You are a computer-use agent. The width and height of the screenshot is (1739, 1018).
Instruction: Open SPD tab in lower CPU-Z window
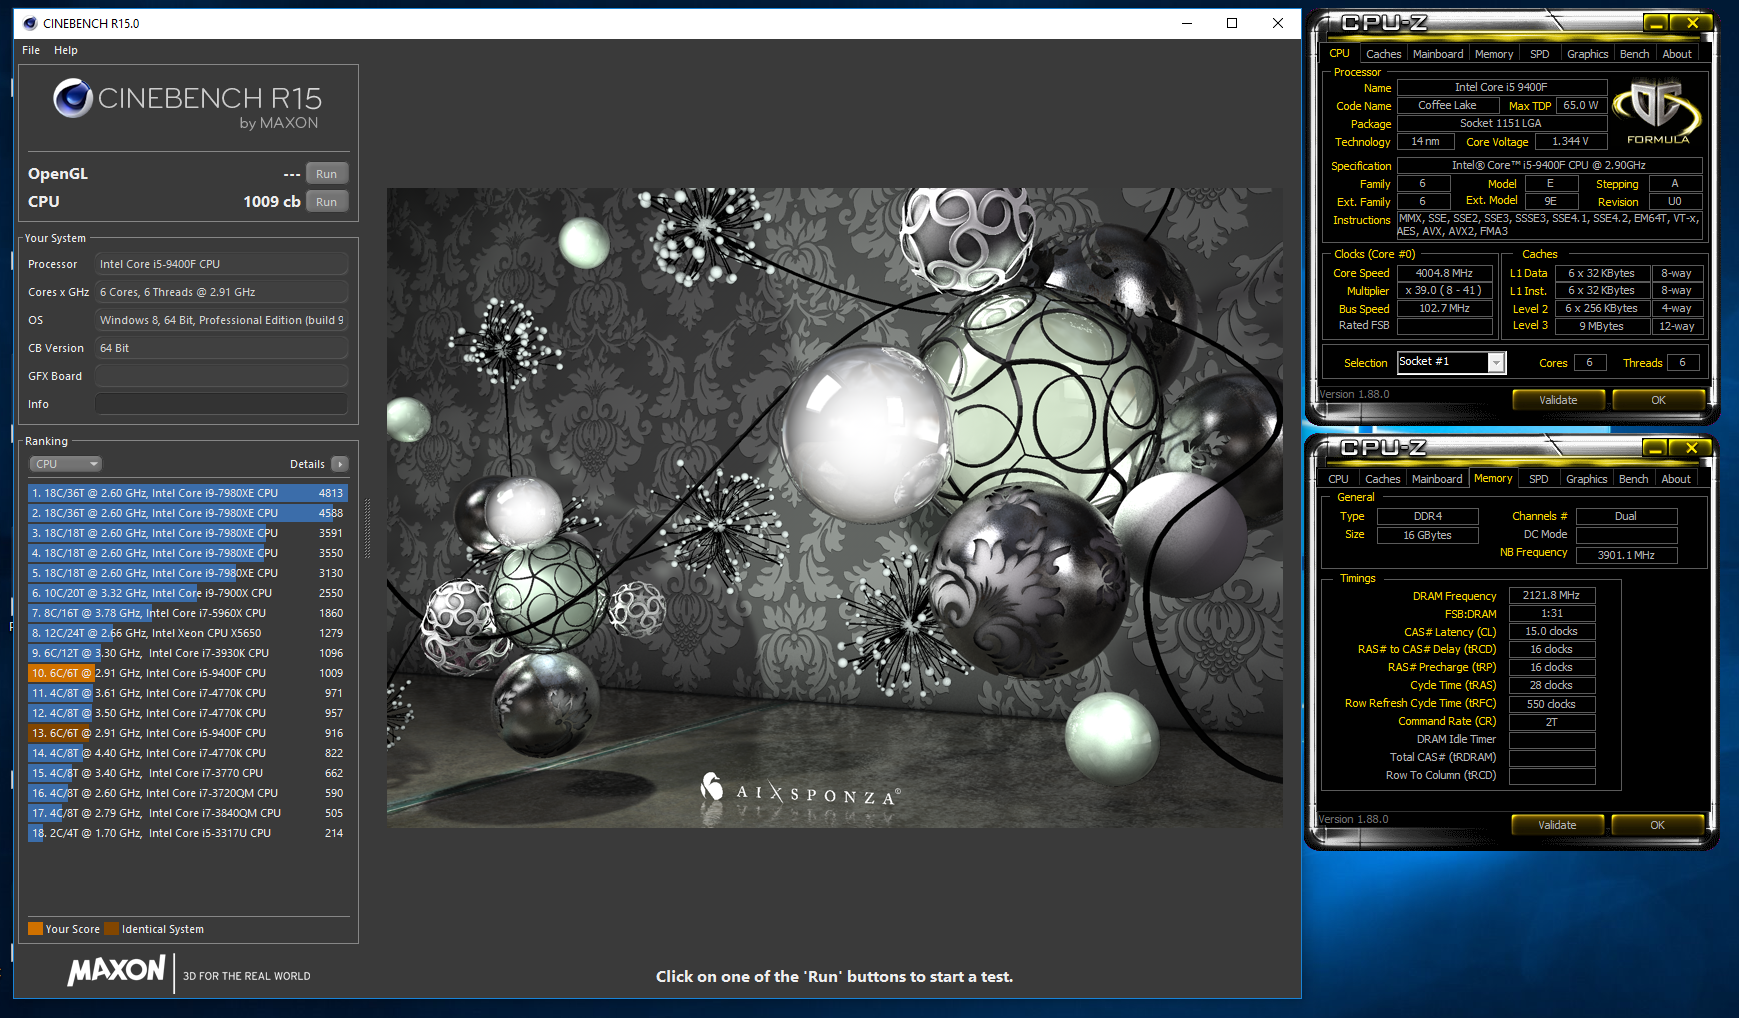coord(1539,479)
